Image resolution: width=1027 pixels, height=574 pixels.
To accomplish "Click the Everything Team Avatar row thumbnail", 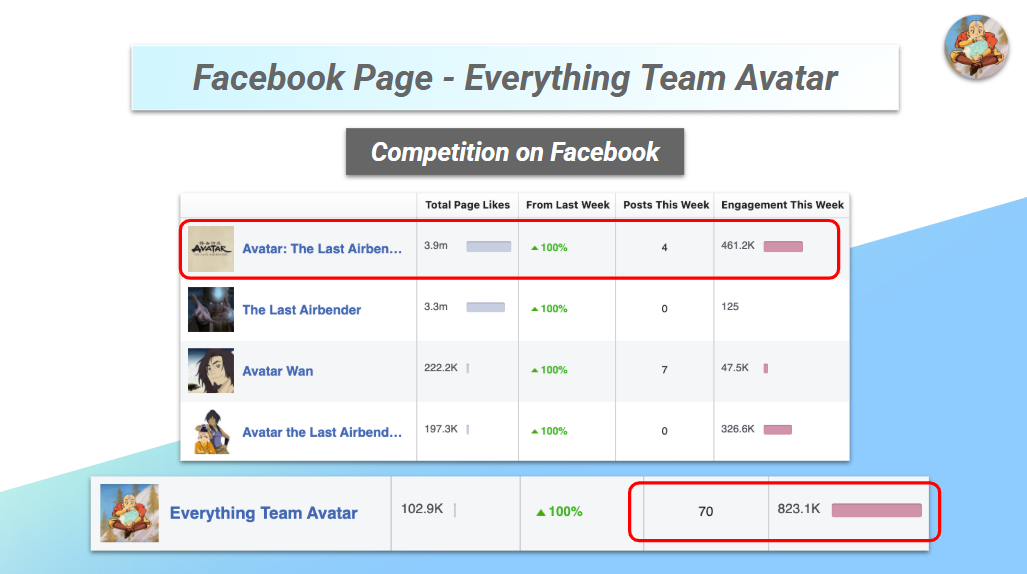I will pyautogui.click(x=129, y=513).
